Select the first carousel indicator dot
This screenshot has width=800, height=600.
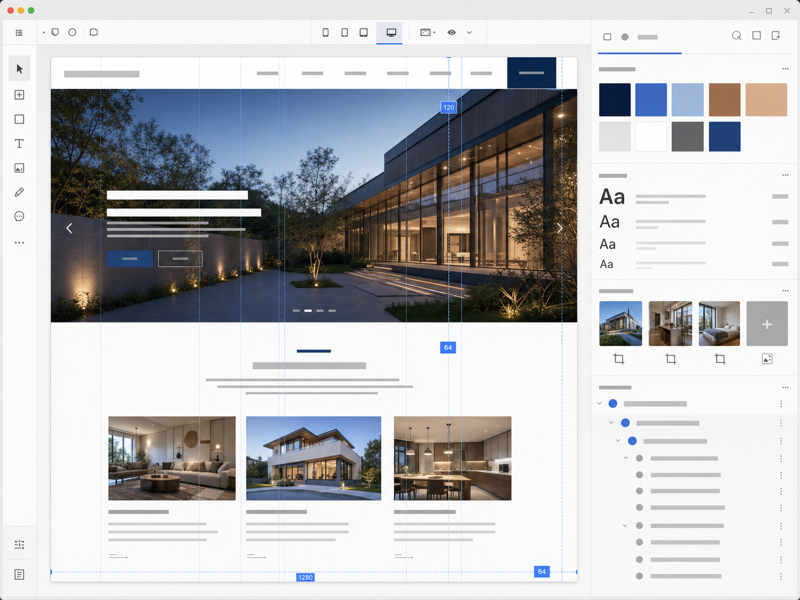pyautogui.click(x=296, y=310)
